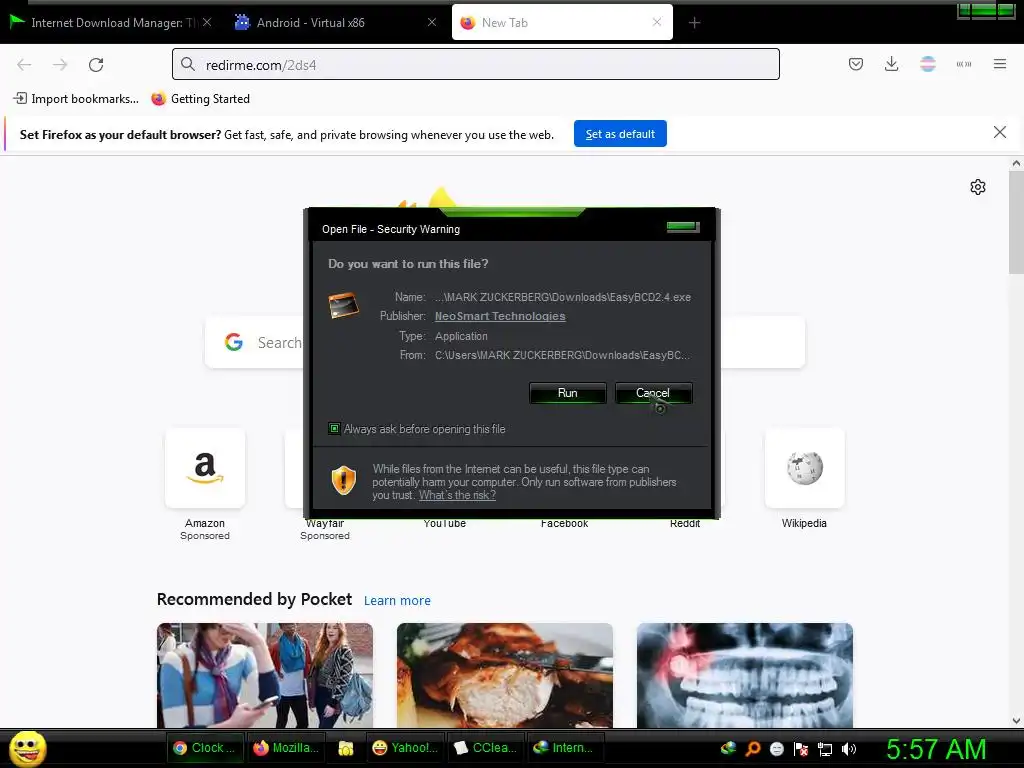Click Import bookmarks in bookmarks bar

click(76, 99)
